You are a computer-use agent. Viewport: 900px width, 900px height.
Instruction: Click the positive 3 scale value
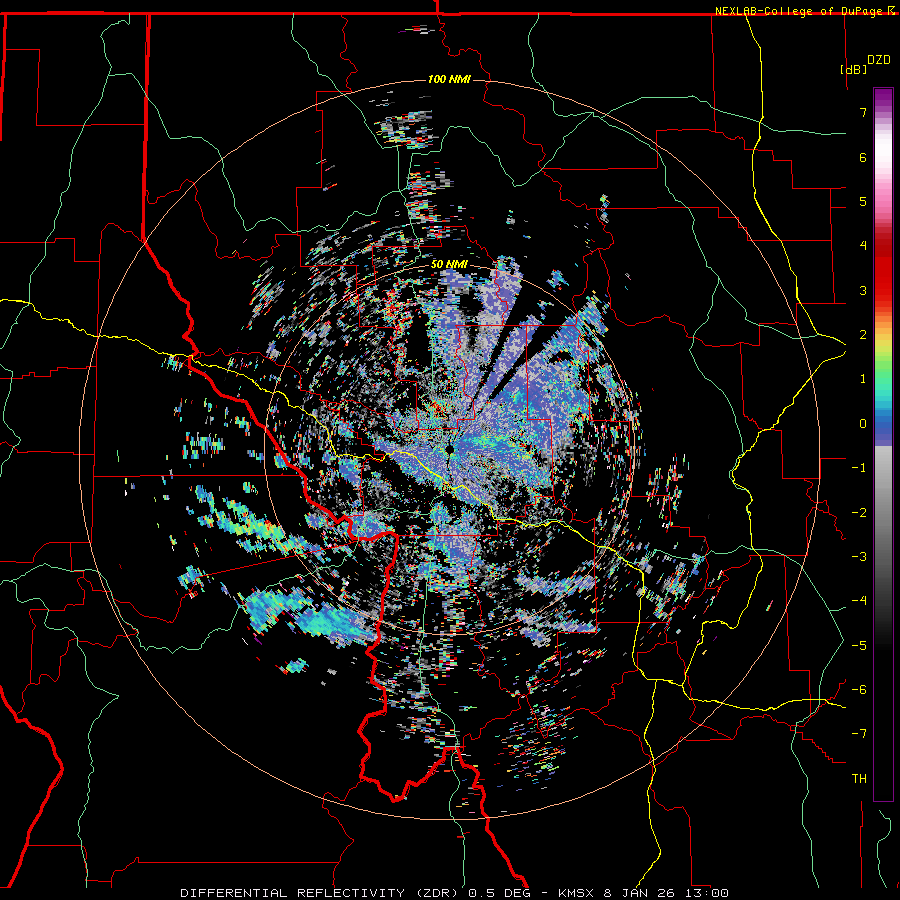click(x=863, y=290)
